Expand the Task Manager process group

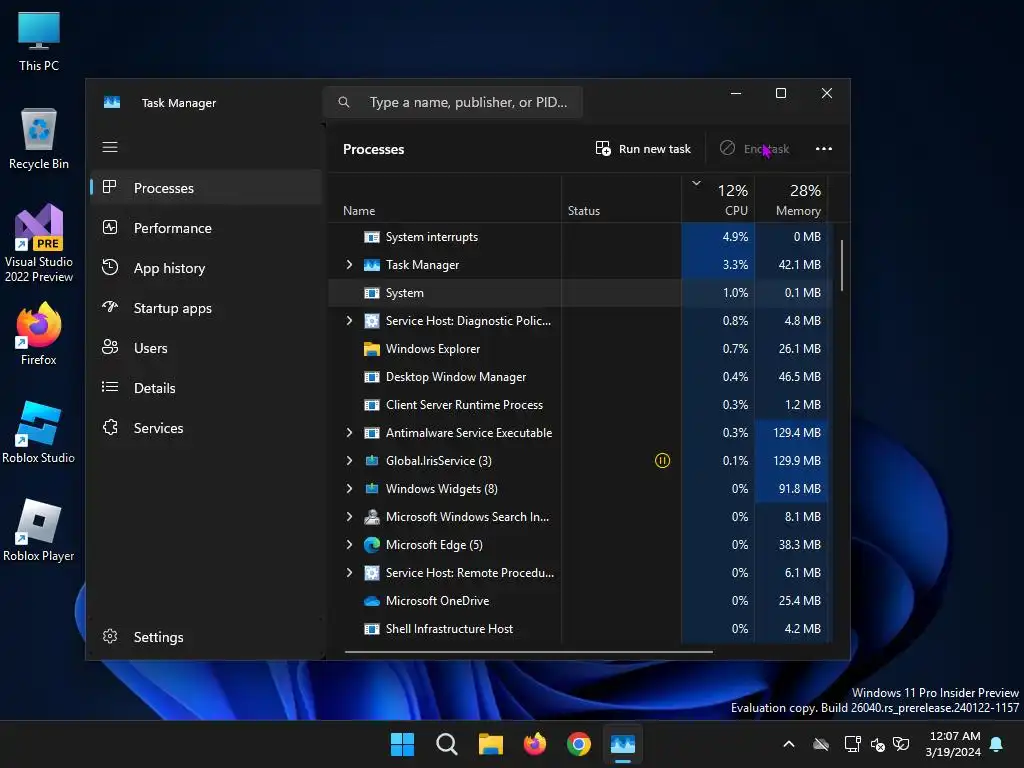point(349,264)
